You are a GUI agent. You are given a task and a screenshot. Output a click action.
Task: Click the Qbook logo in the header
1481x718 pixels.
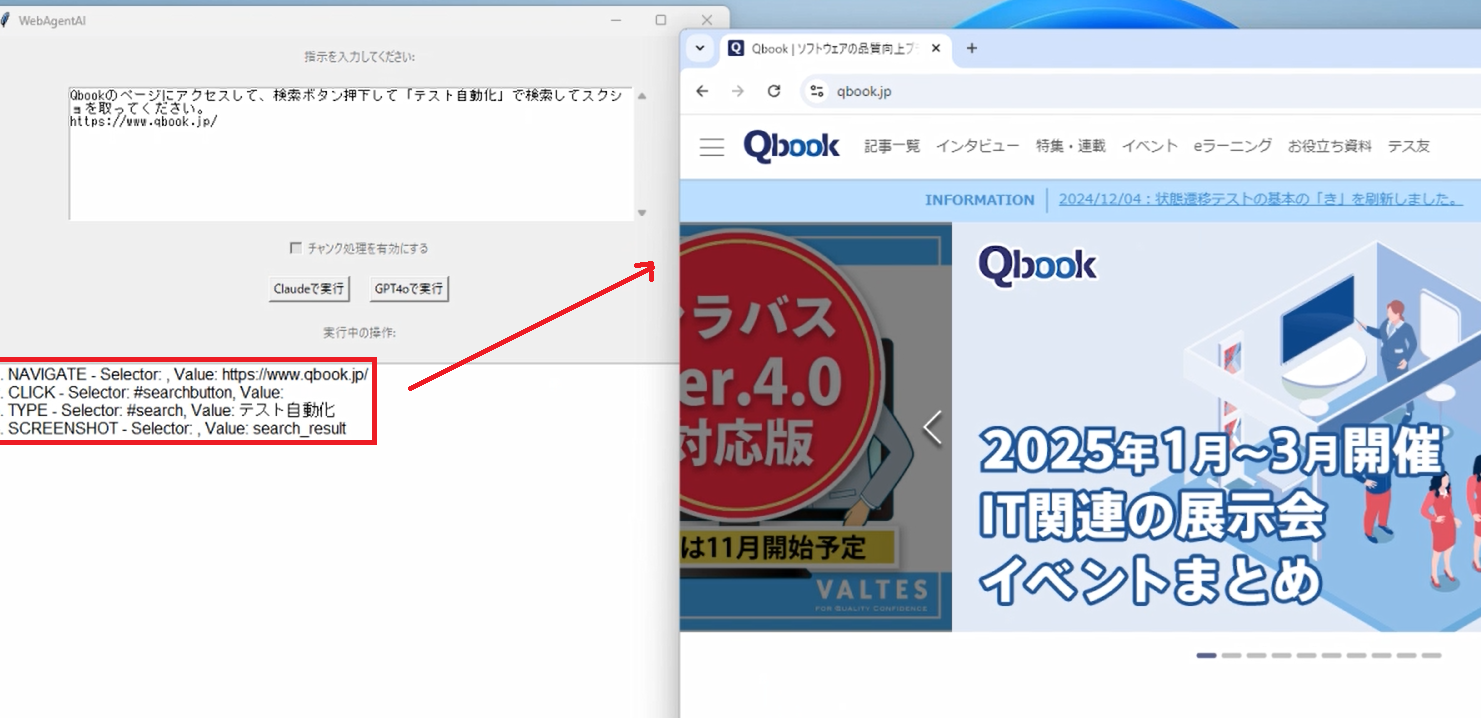[791, 146]
